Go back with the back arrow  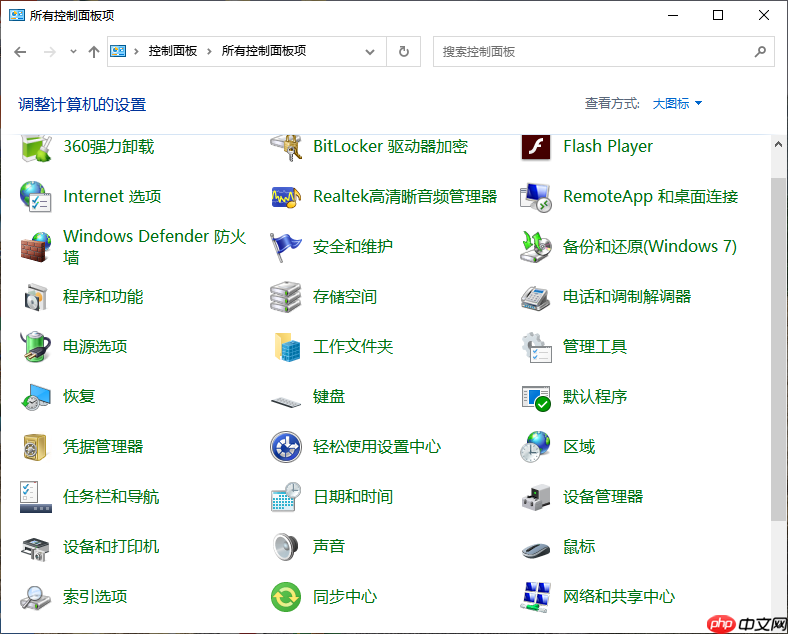tap(20, 52)
